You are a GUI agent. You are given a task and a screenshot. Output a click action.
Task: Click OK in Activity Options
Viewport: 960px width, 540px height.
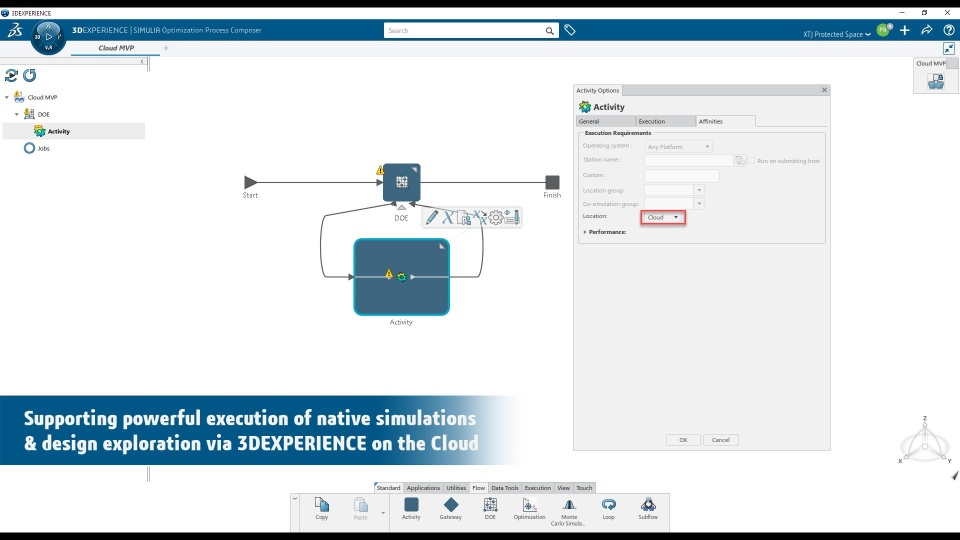coord(683,440)
